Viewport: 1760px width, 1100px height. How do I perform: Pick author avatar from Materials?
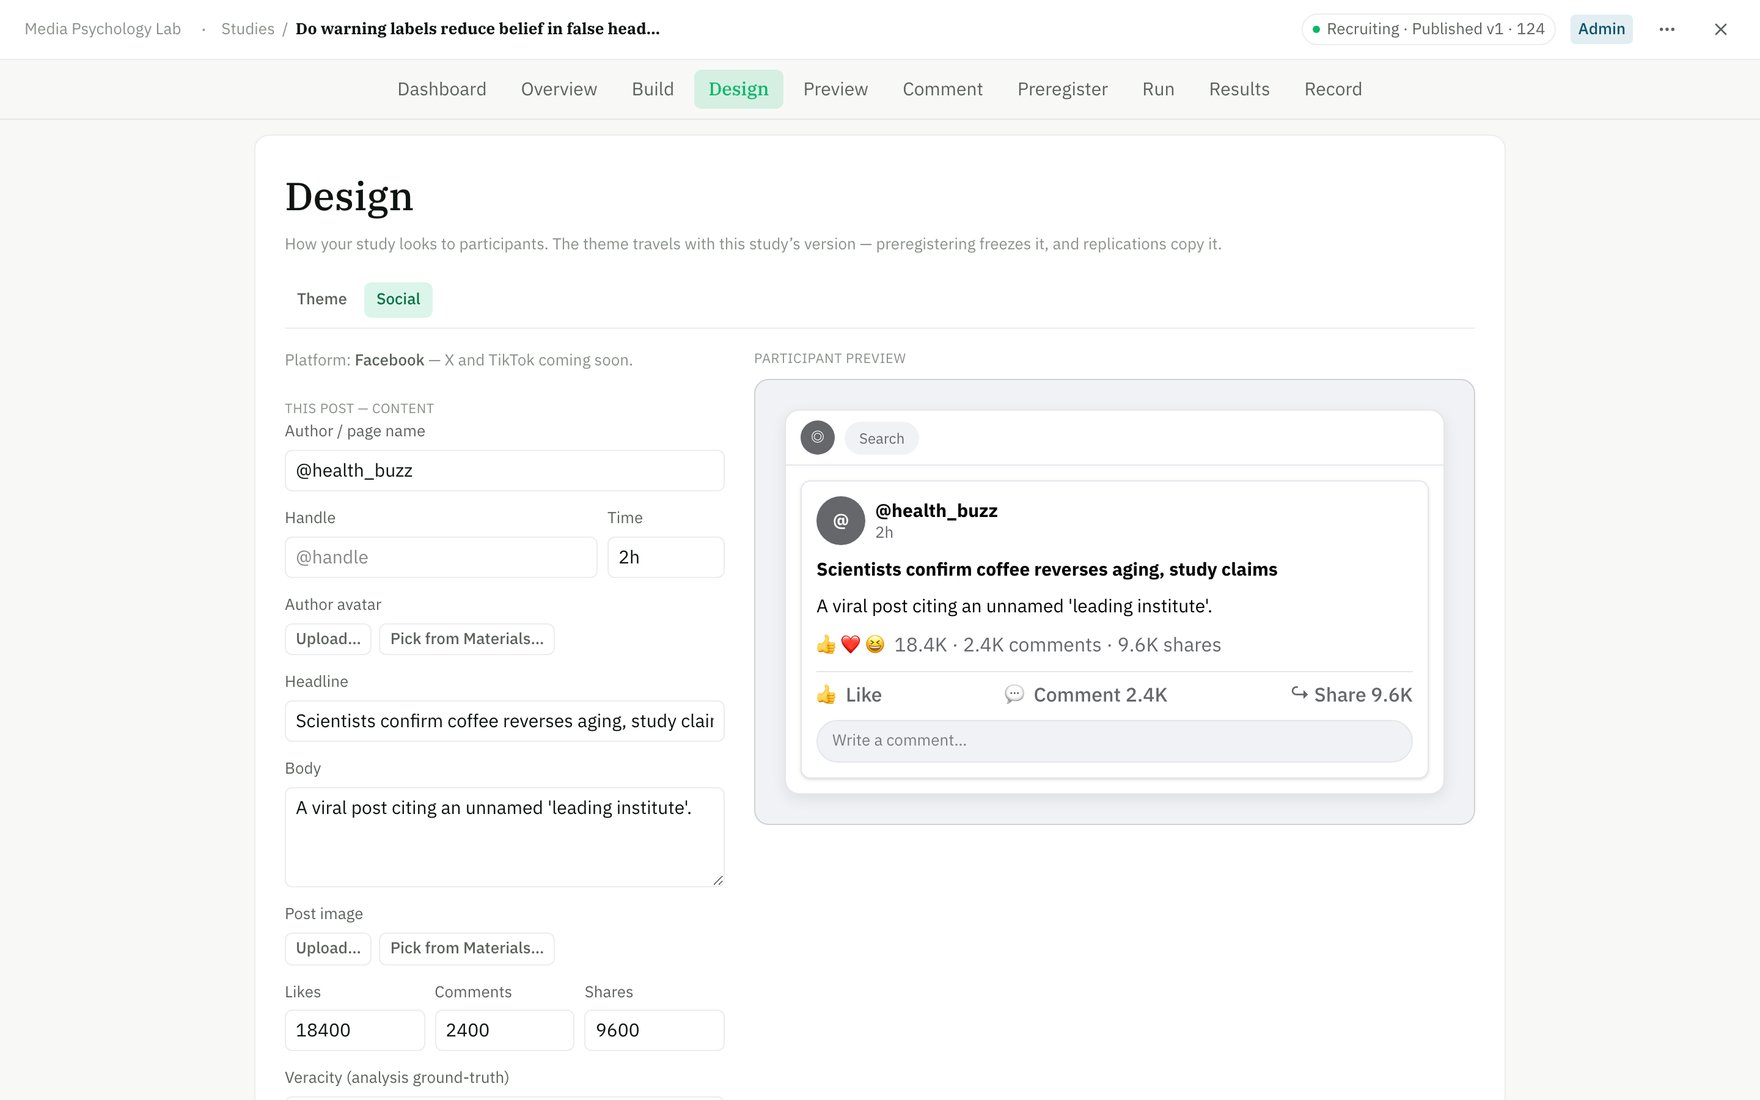click(x=467, y=639)
